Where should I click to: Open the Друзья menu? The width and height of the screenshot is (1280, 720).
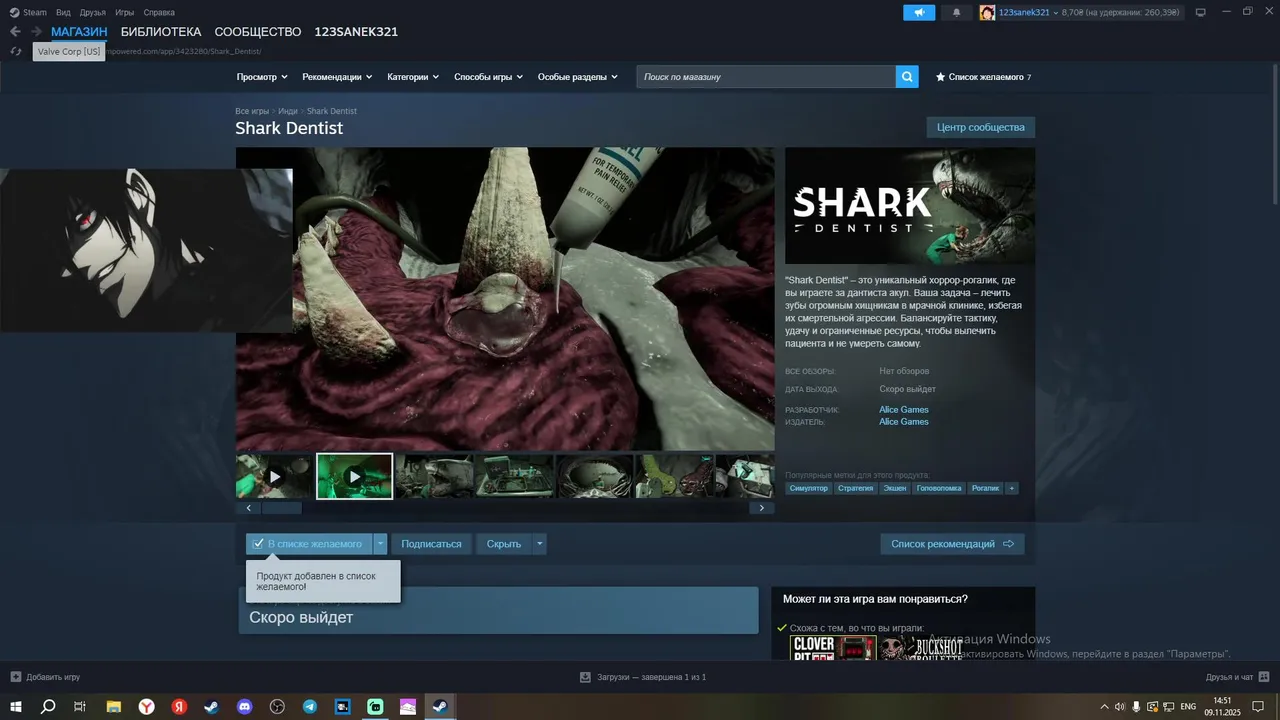(92, 12)
